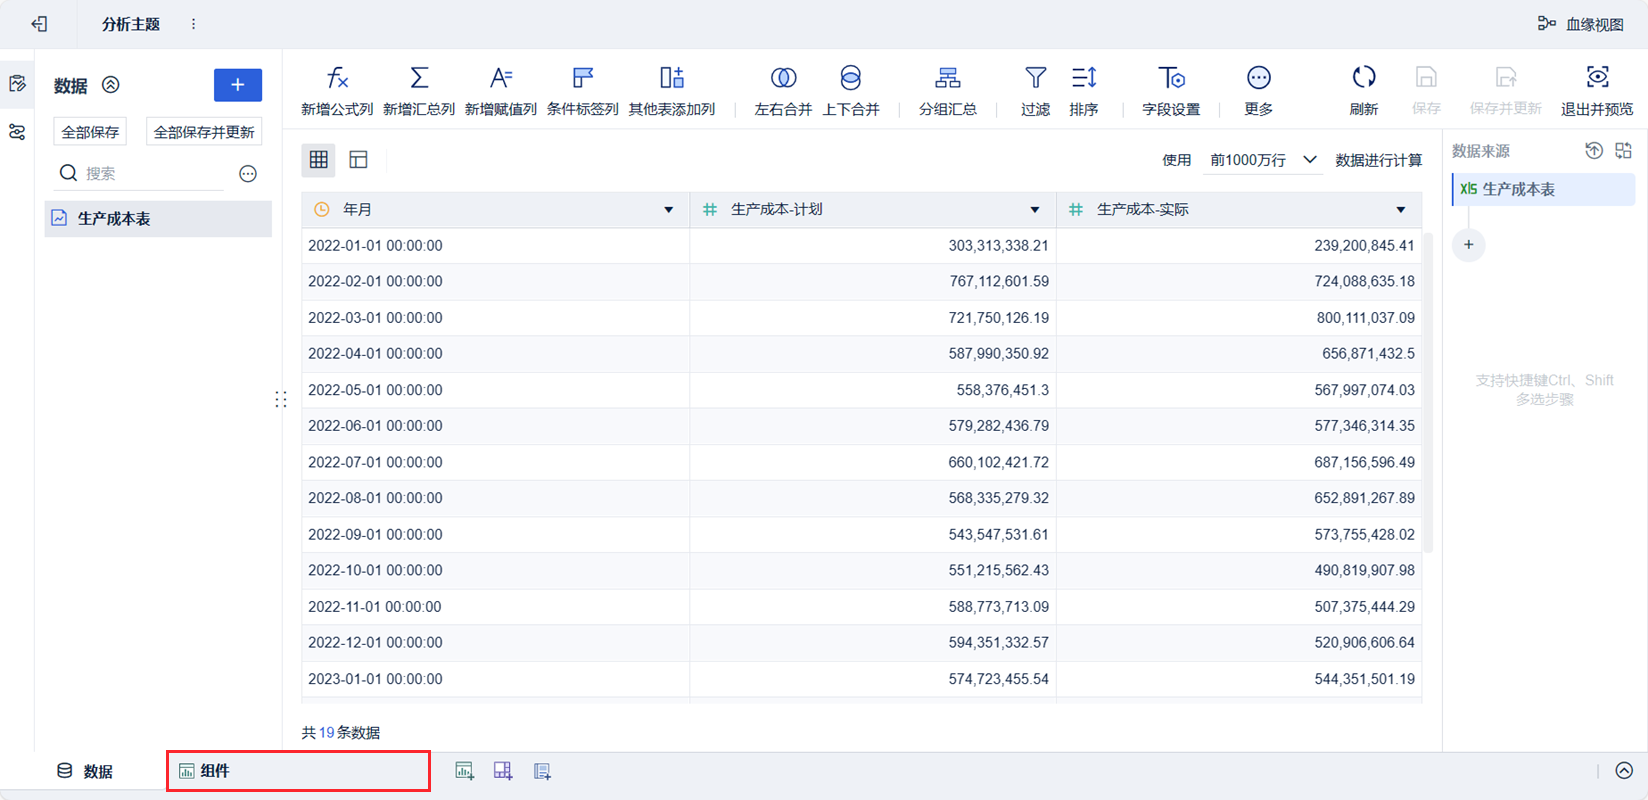Viewport: 1648px width, 800px height.
Task: Add a step with the circular plus
Action: [x=1469, y=245]
